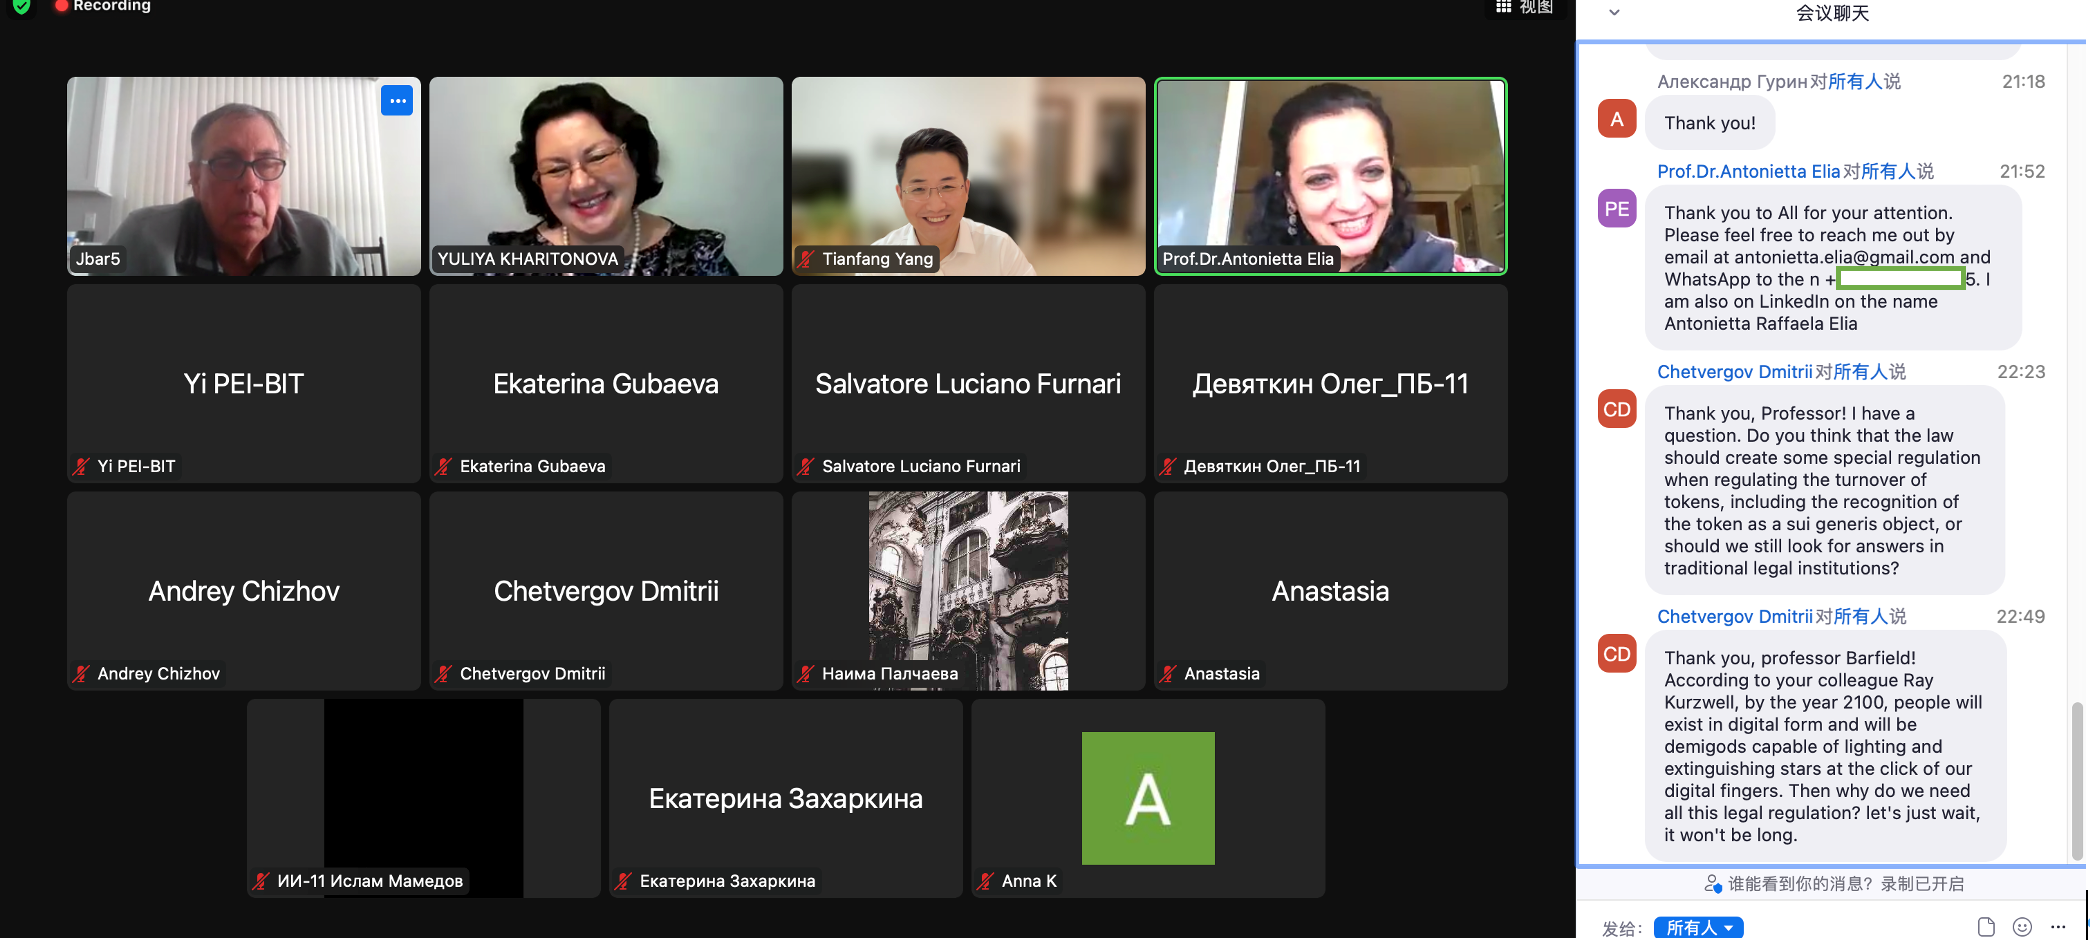
Task: Click Anna K's muted microphone indicator
Action: tap(986, 881)
